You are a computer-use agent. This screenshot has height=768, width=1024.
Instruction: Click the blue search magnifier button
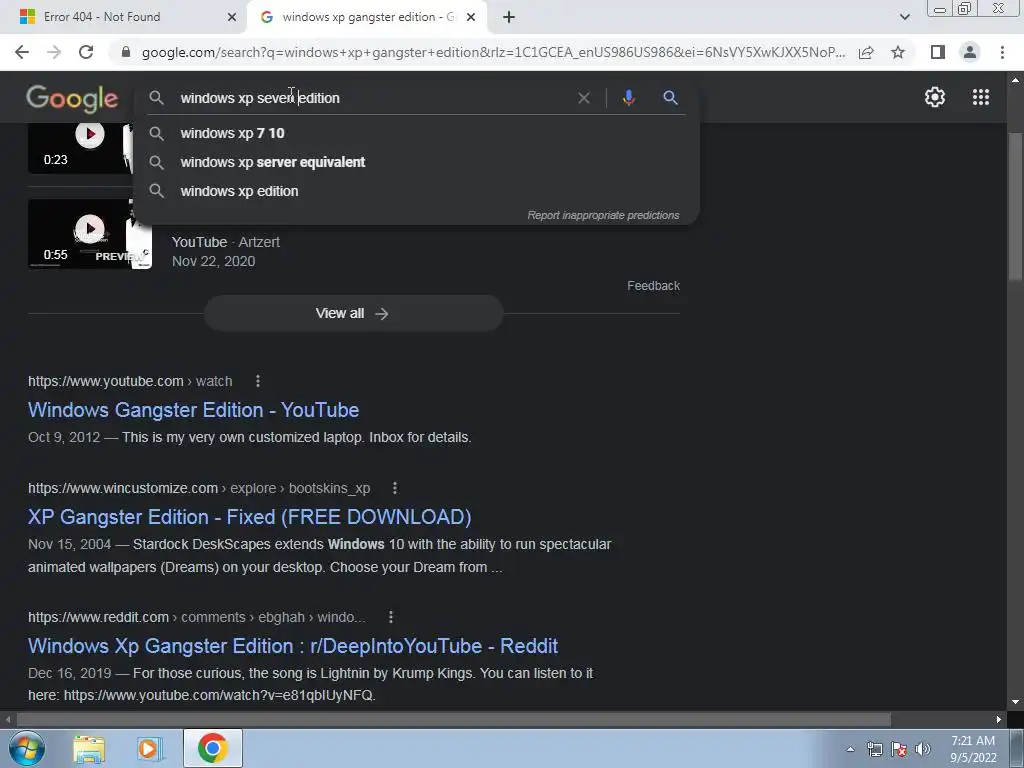coord(670,98)
